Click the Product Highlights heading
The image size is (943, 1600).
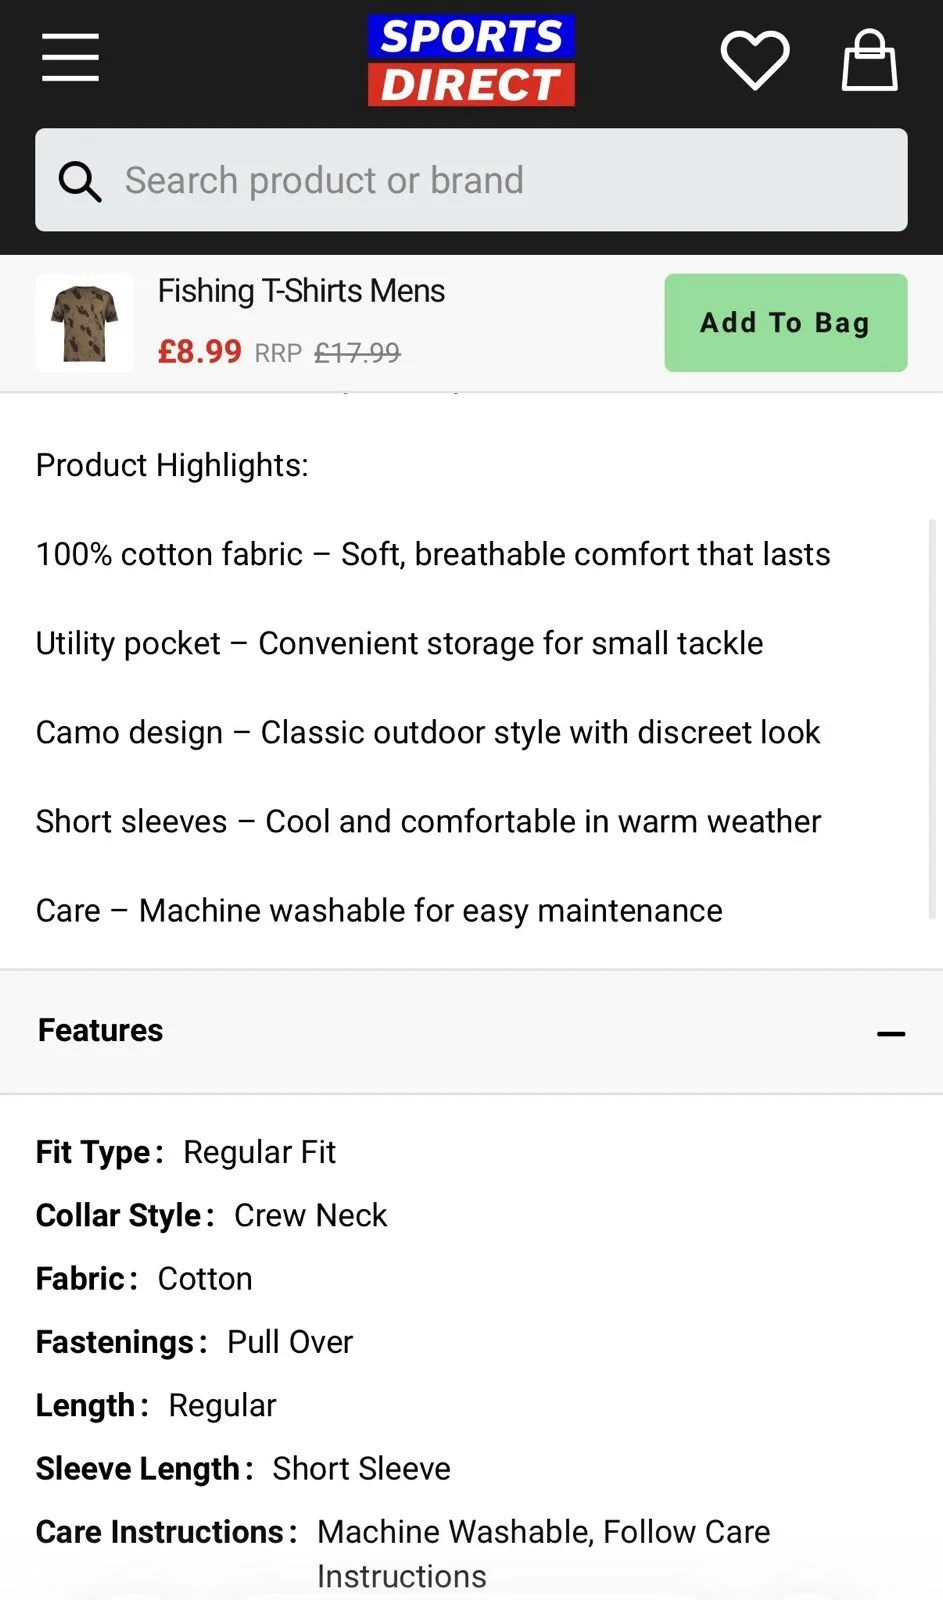(x=172, y=465)
